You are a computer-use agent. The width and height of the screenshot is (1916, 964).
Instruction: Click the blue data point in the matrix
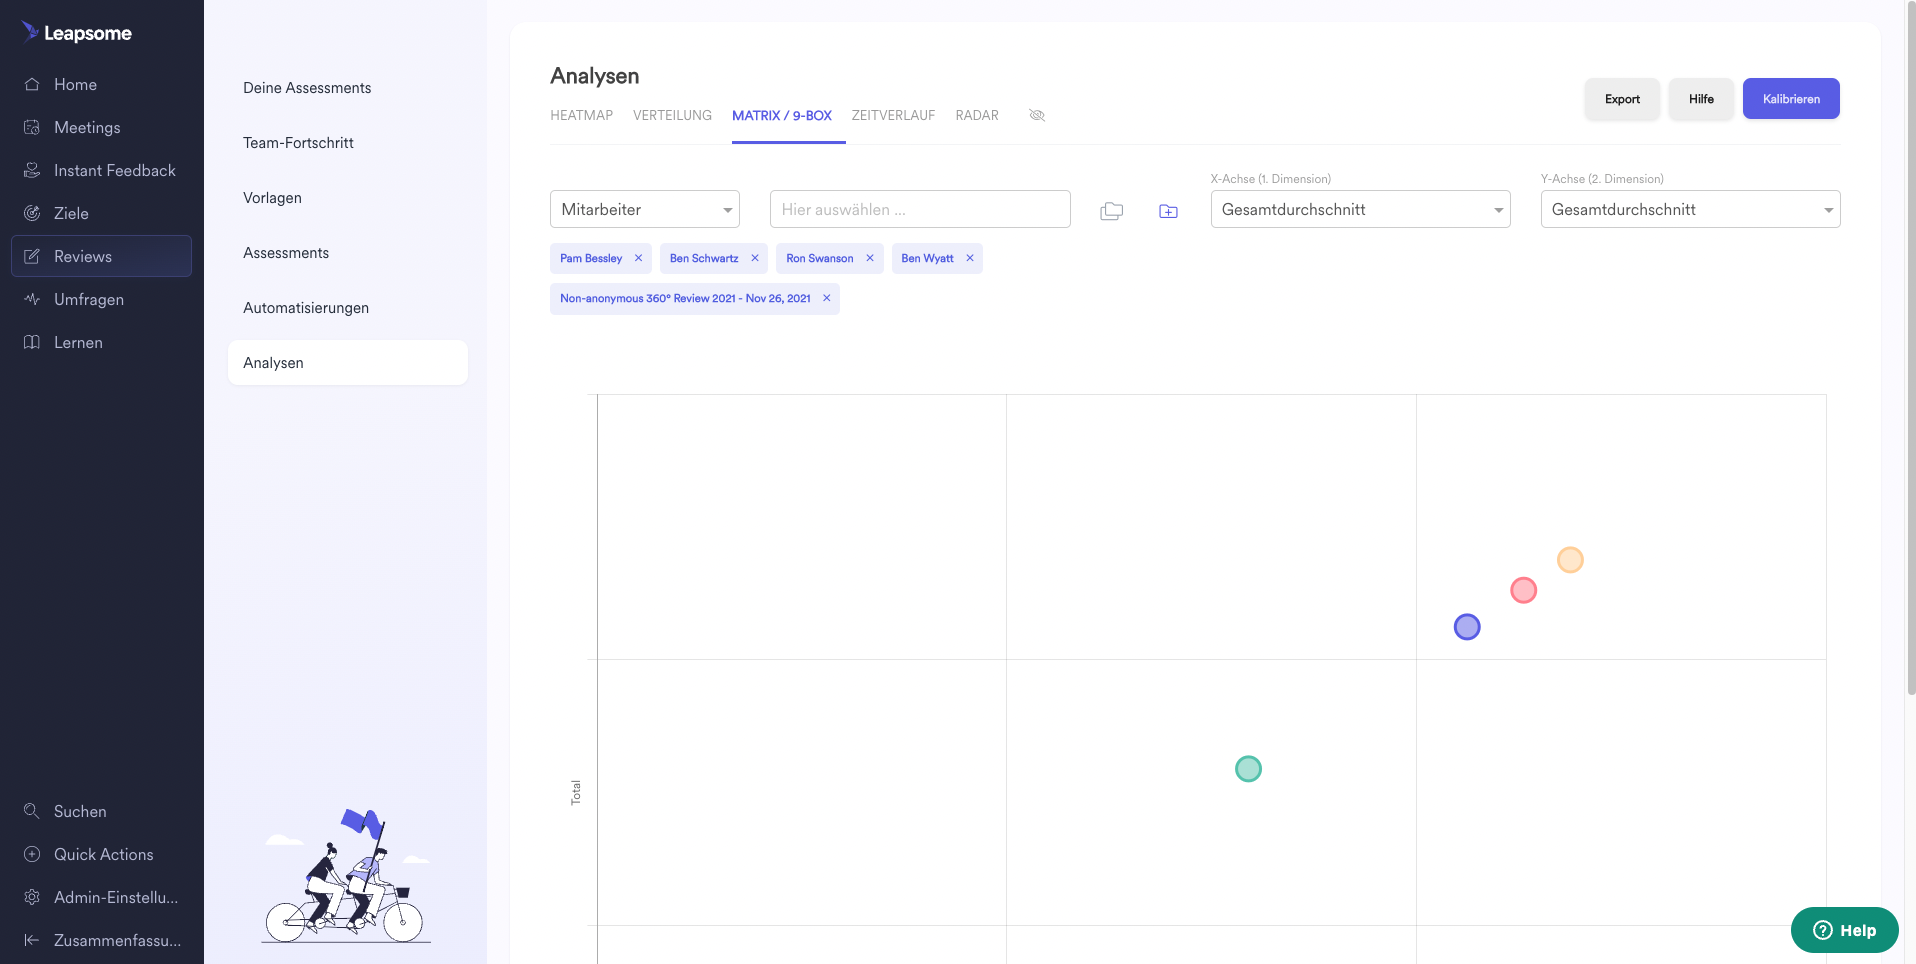point(1467,627)
